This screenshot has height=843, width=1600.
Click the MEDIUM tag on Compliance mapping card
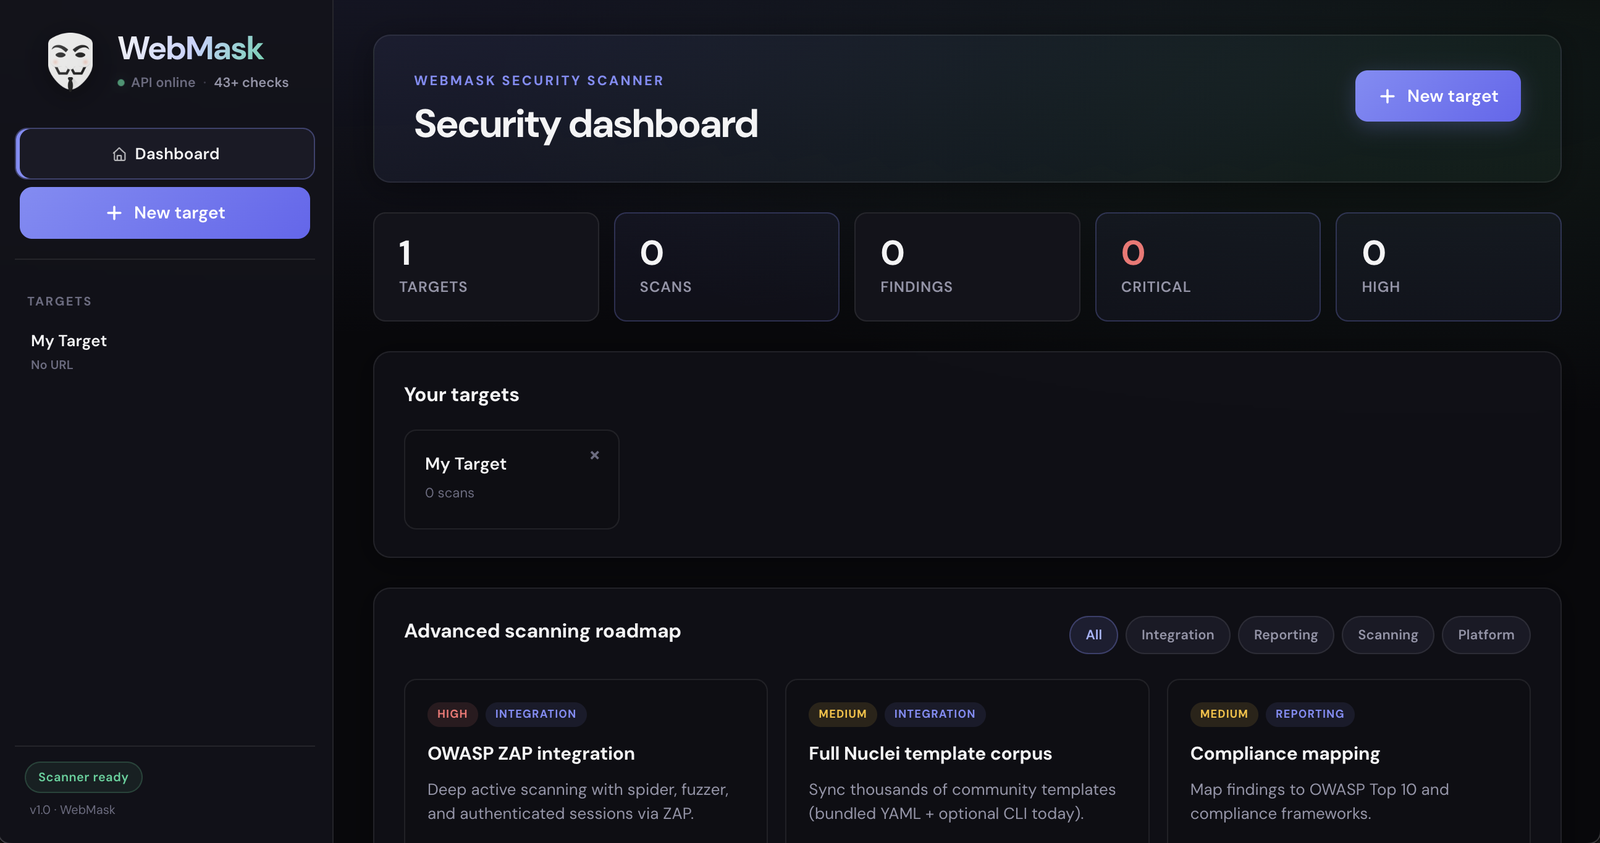point(1224,714)
